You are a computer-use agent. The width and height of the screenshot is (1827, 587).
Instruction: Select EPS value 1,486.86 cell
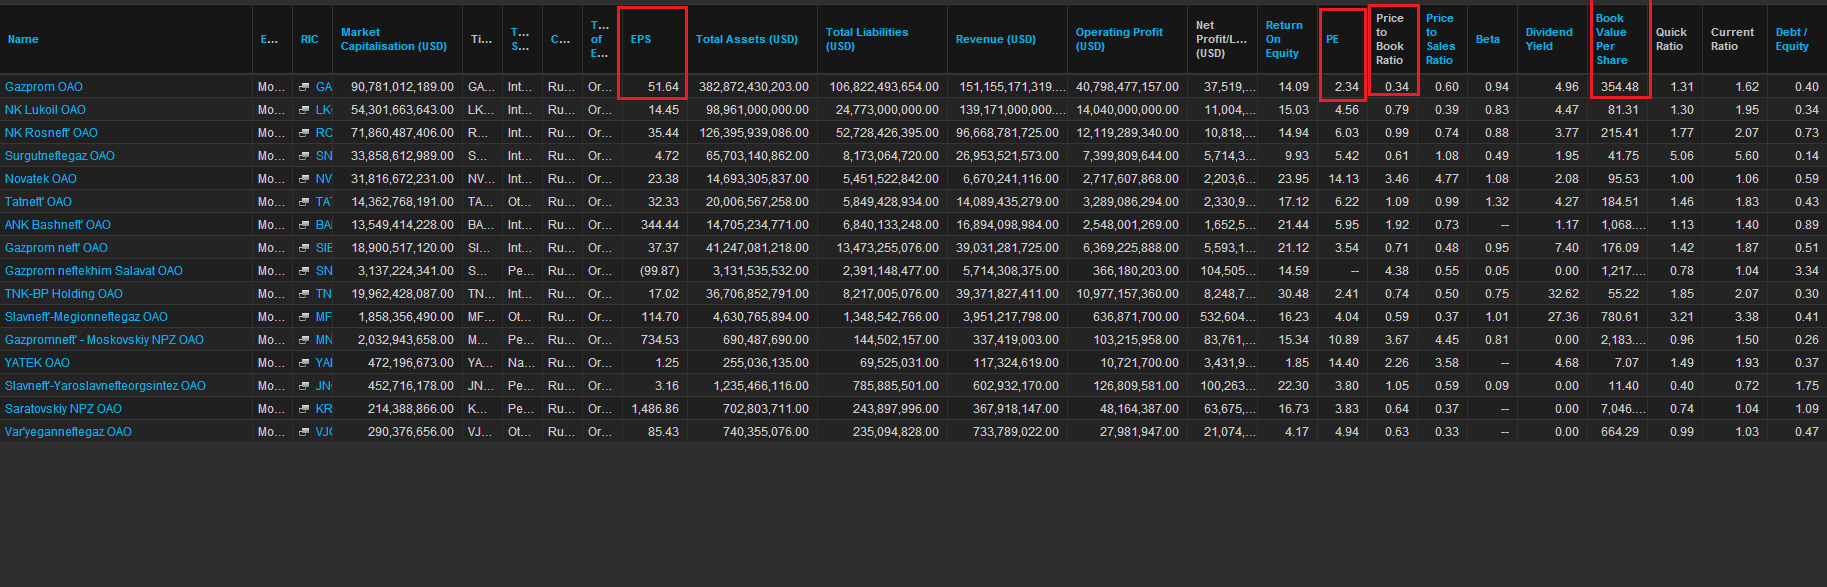tap(655, 409)
